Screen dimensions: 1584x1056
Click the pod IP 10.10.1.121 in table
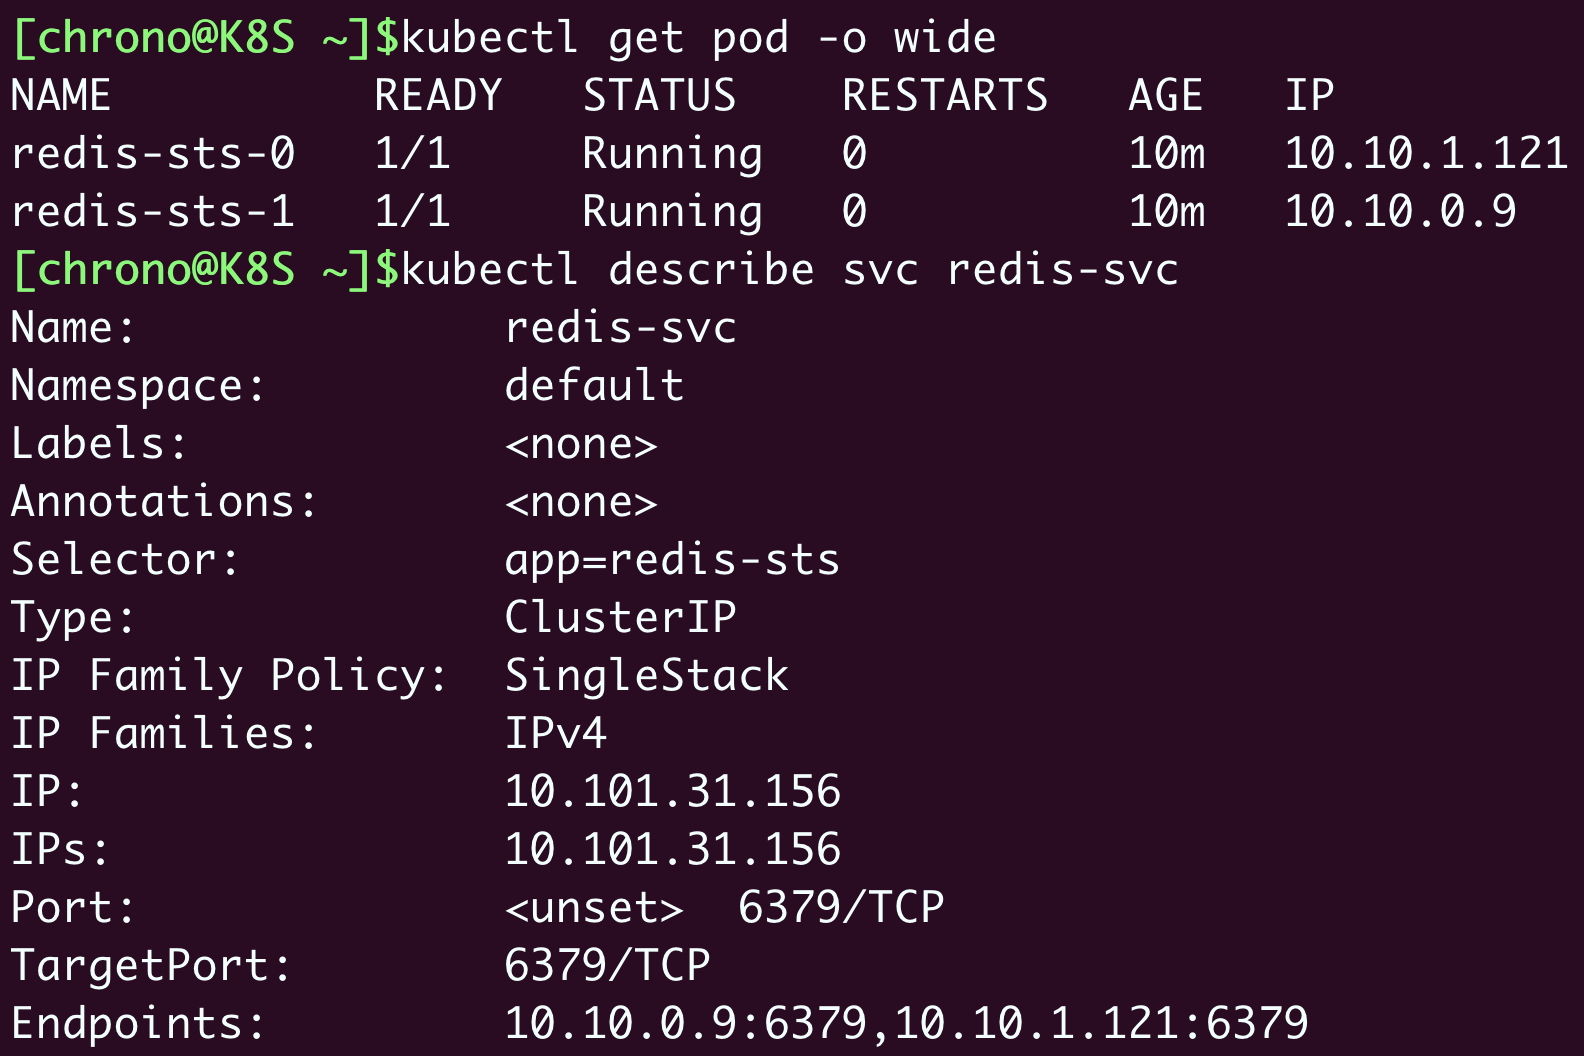click(x=1426, y=154)
